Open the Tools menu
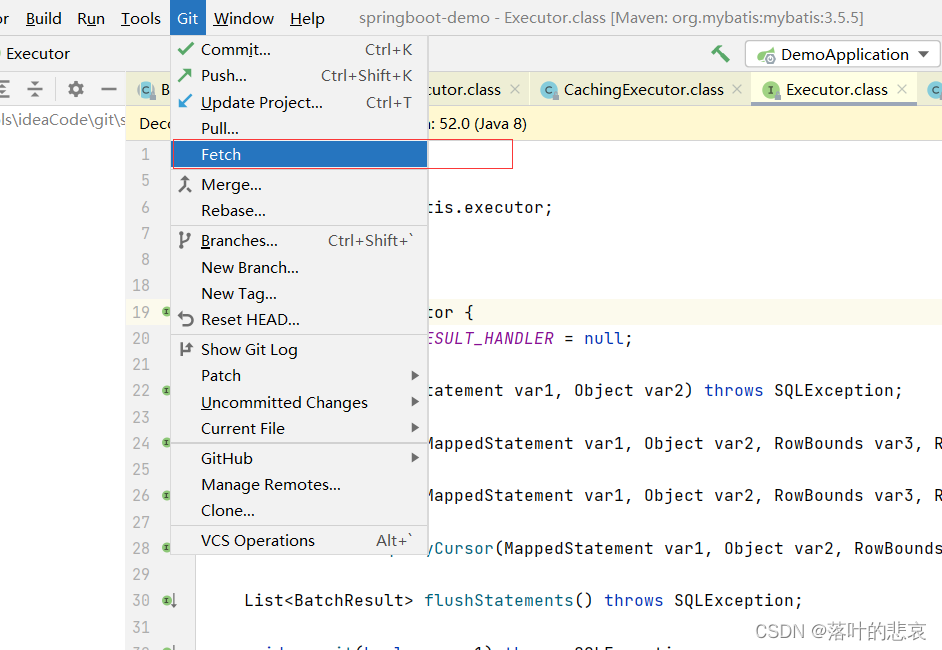 coord(141,19)
